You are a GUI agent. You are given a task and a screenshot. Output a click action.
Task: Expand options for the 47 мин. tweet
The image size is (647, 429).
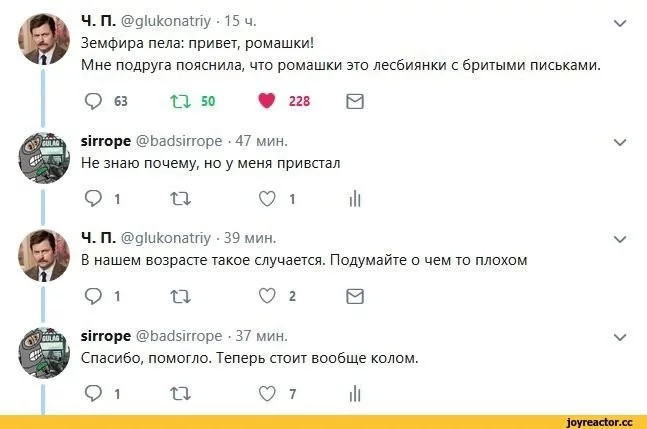[619, 141]
